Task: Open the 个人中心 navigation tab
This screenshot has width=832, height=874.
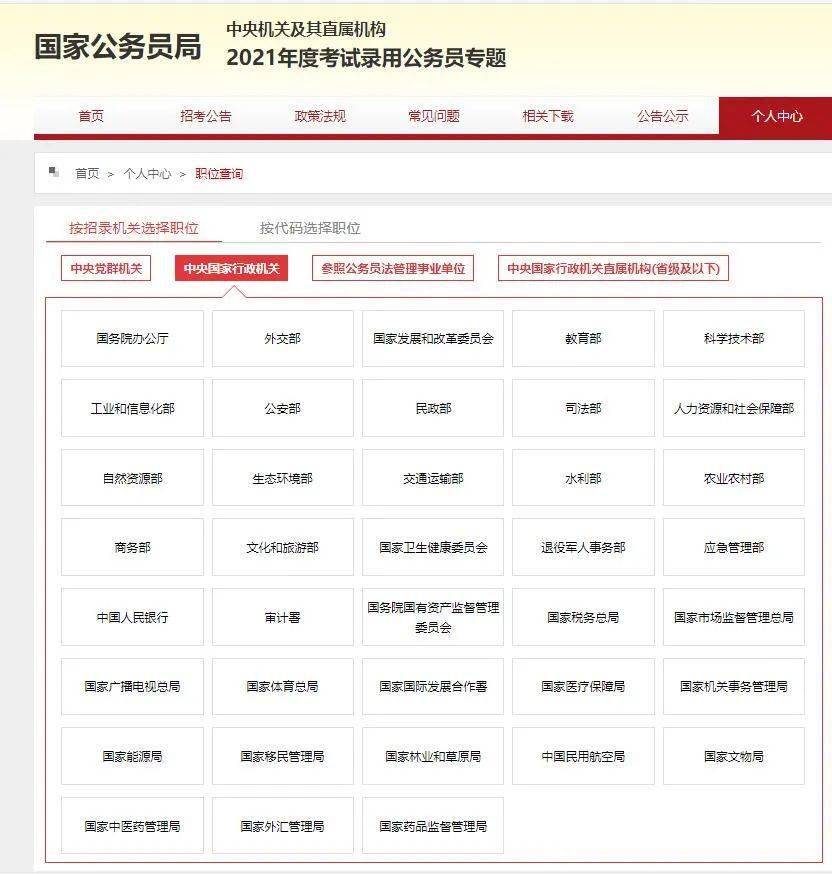Action: pos(776,116)
